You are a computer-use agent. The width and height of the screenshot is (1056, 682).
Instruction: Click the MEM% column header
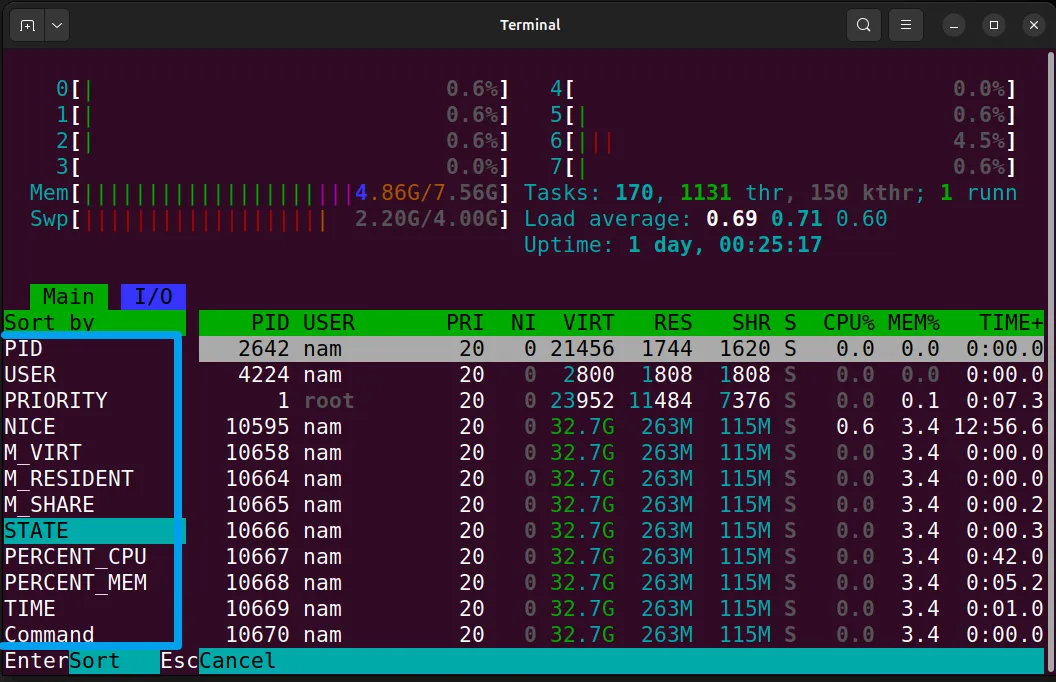[x=914, y=322]
